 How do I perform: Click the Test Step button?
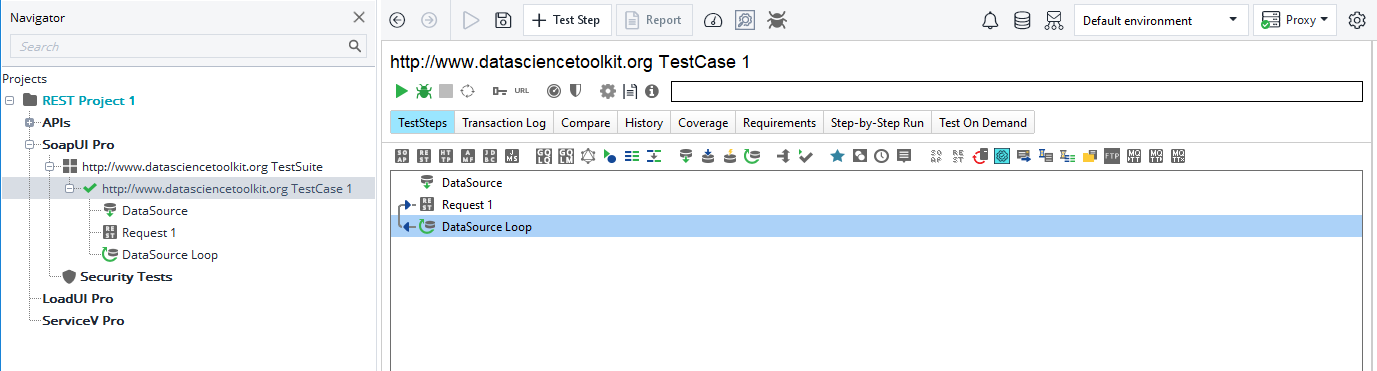[x=567, y=20]
